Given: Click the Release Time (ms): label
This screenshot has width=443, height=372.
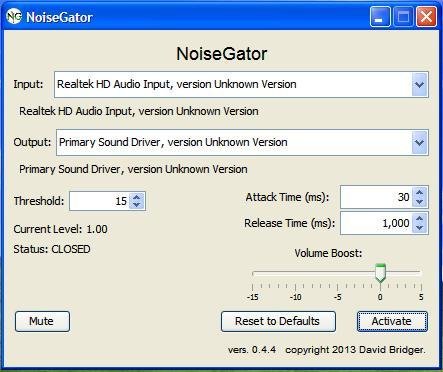Looking at the screenshot, I should (x=289, y=223).
